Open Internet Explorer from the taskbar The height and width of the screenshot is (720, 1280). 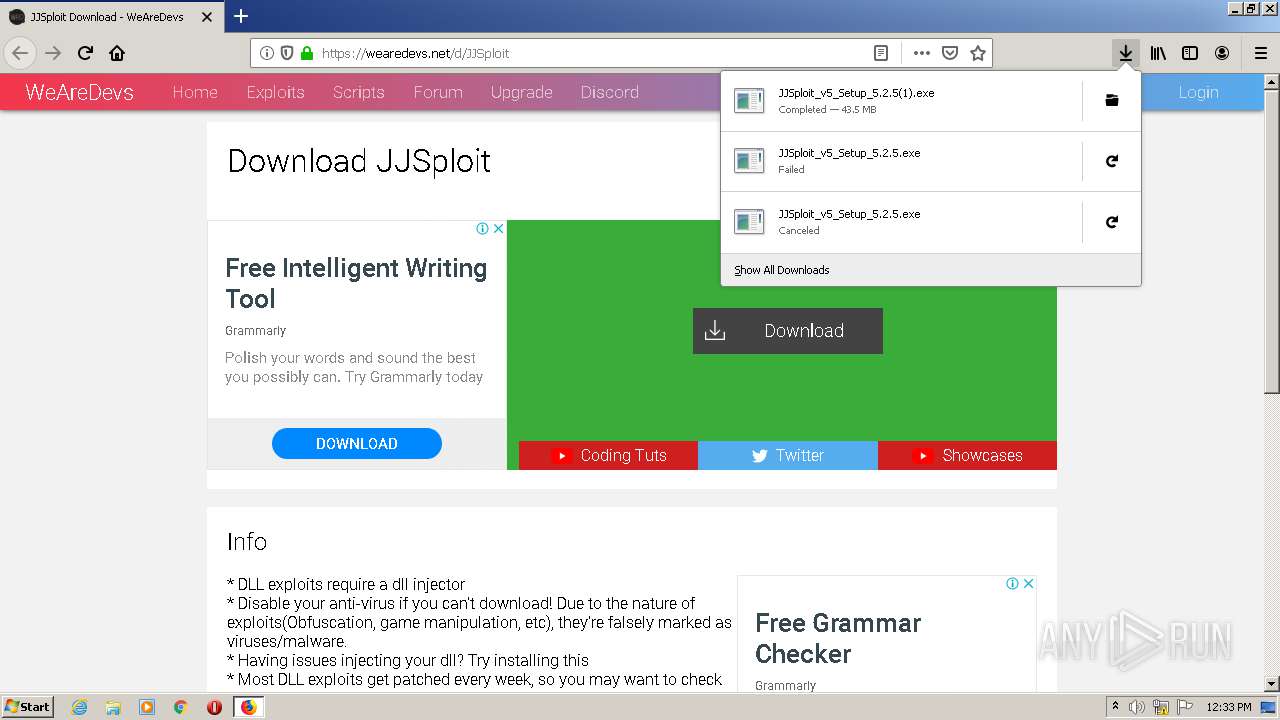tap(79, 707)
